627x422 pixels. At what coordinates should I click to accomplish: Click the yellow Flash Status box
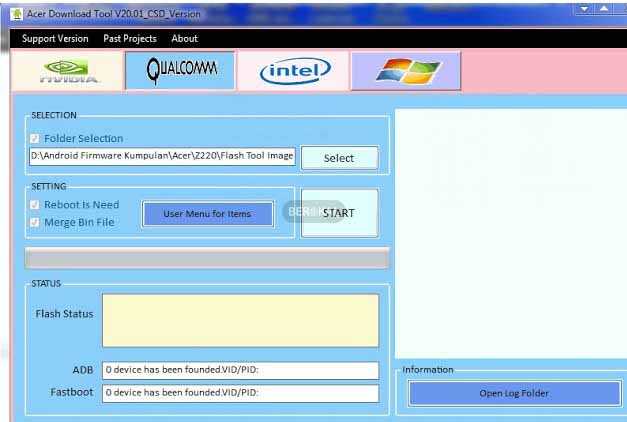(x=240, y=320)
